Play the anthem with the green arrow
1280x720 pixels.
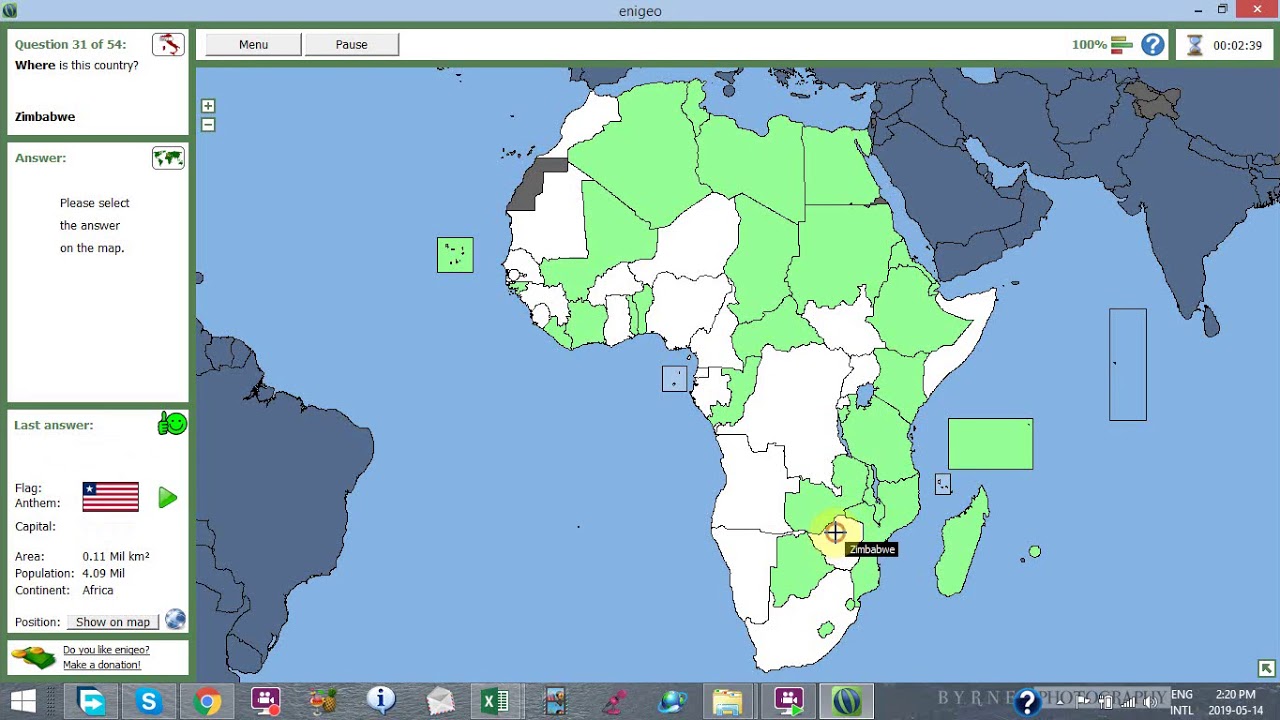167,497
